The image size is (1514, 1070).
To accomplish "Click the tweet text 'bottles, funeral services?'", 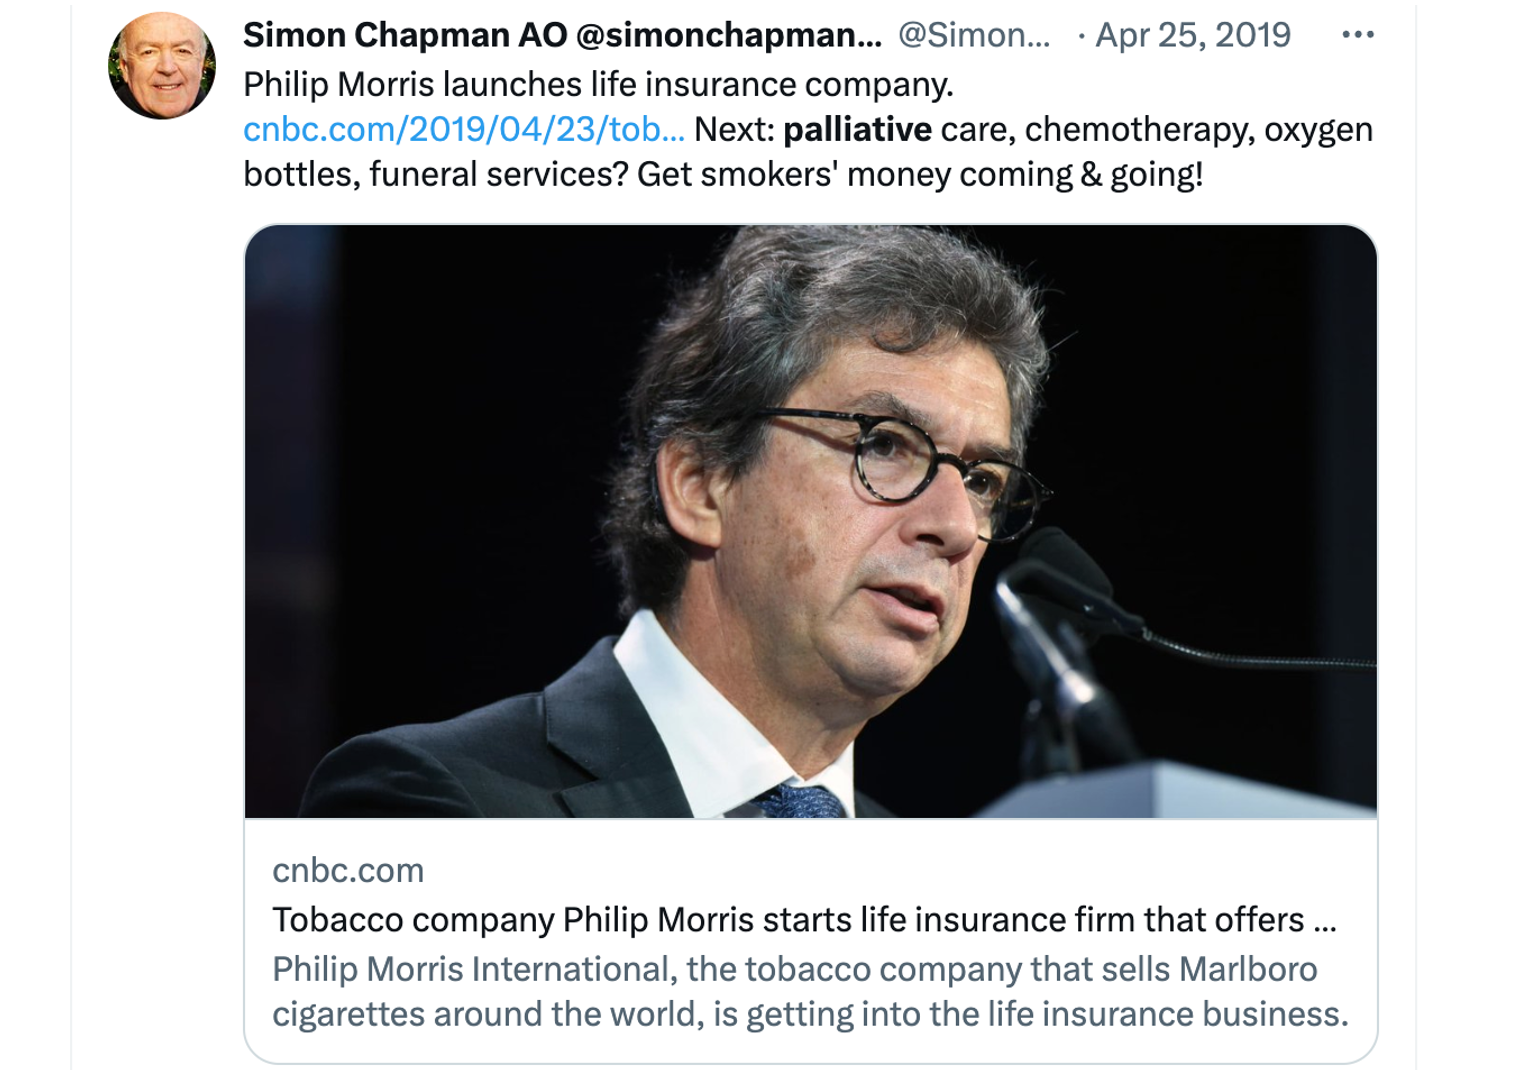I will click(435, 174).
